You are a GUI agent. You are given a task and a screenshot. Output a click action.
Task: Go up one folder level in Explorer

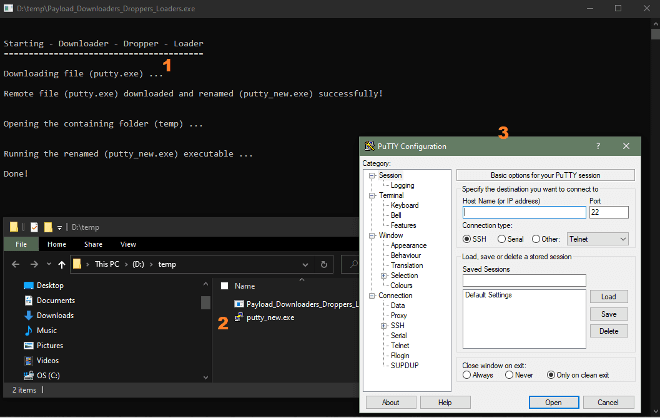[61, 264]
